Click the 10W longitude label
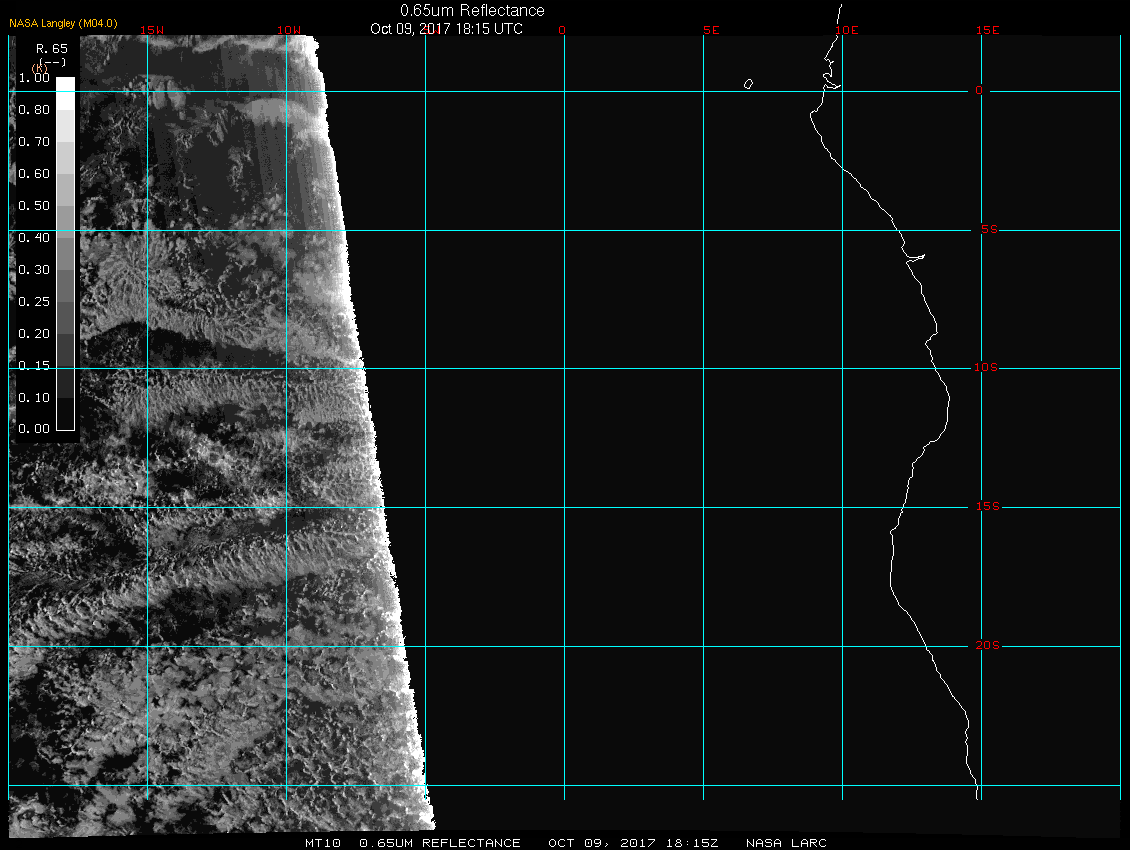 pyautogui.click(x=288, y=30)
